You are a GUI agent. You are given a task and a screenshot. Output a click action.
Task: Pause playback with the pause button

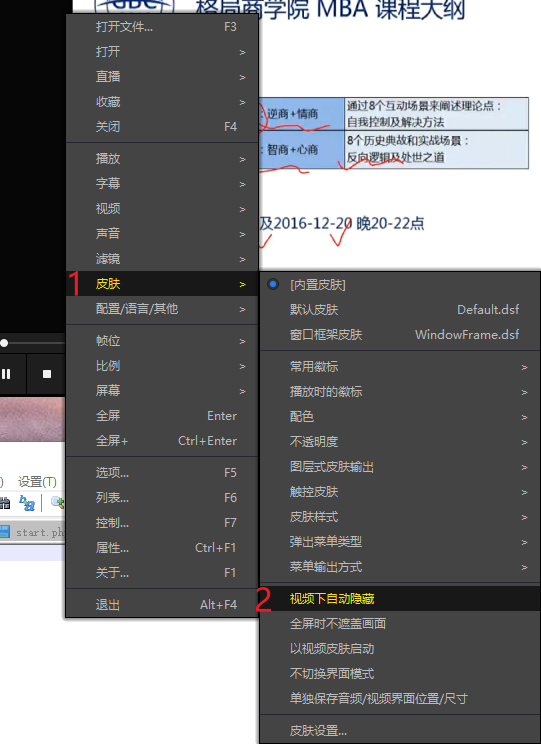[x=6, y=374]
